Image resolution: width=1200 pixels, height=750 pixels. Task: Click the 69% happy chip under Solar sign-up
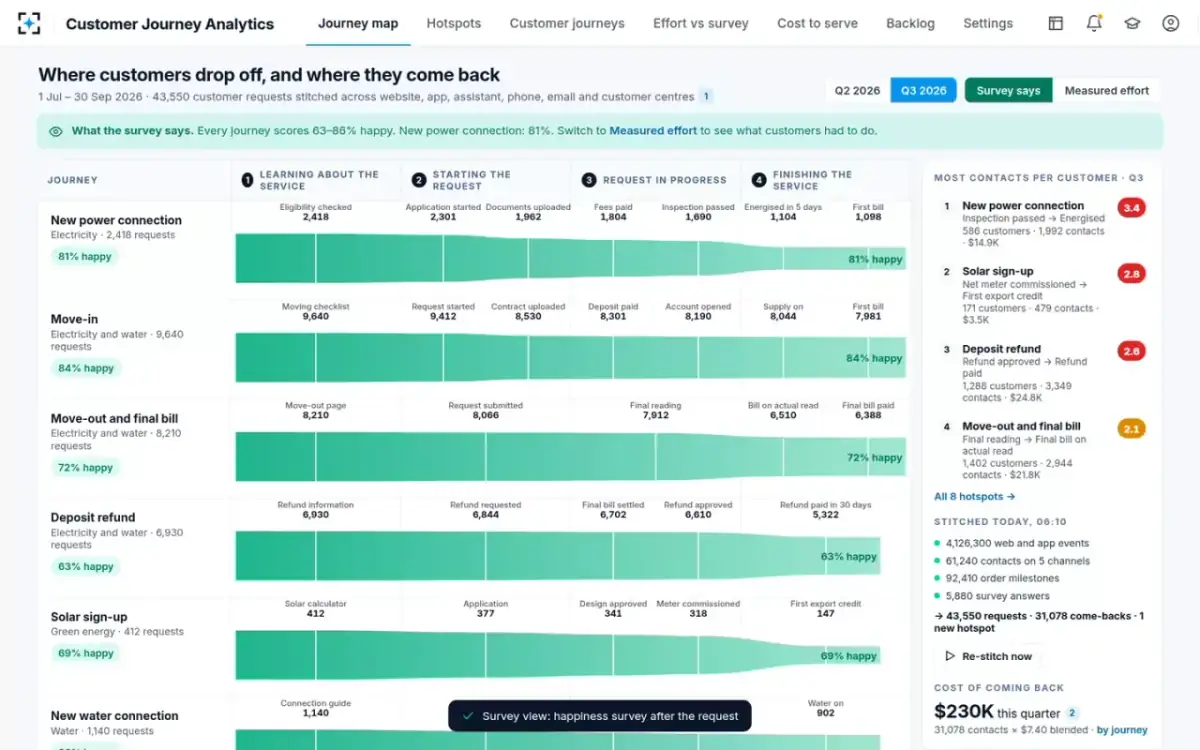tap(84, 653)
